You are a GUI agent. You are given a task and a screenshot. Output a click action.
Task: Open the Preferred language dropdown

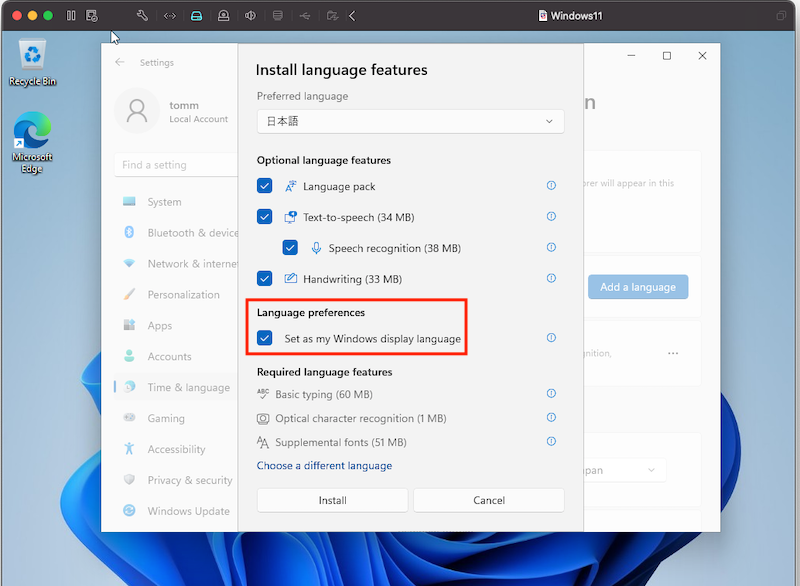click(410, 121)
